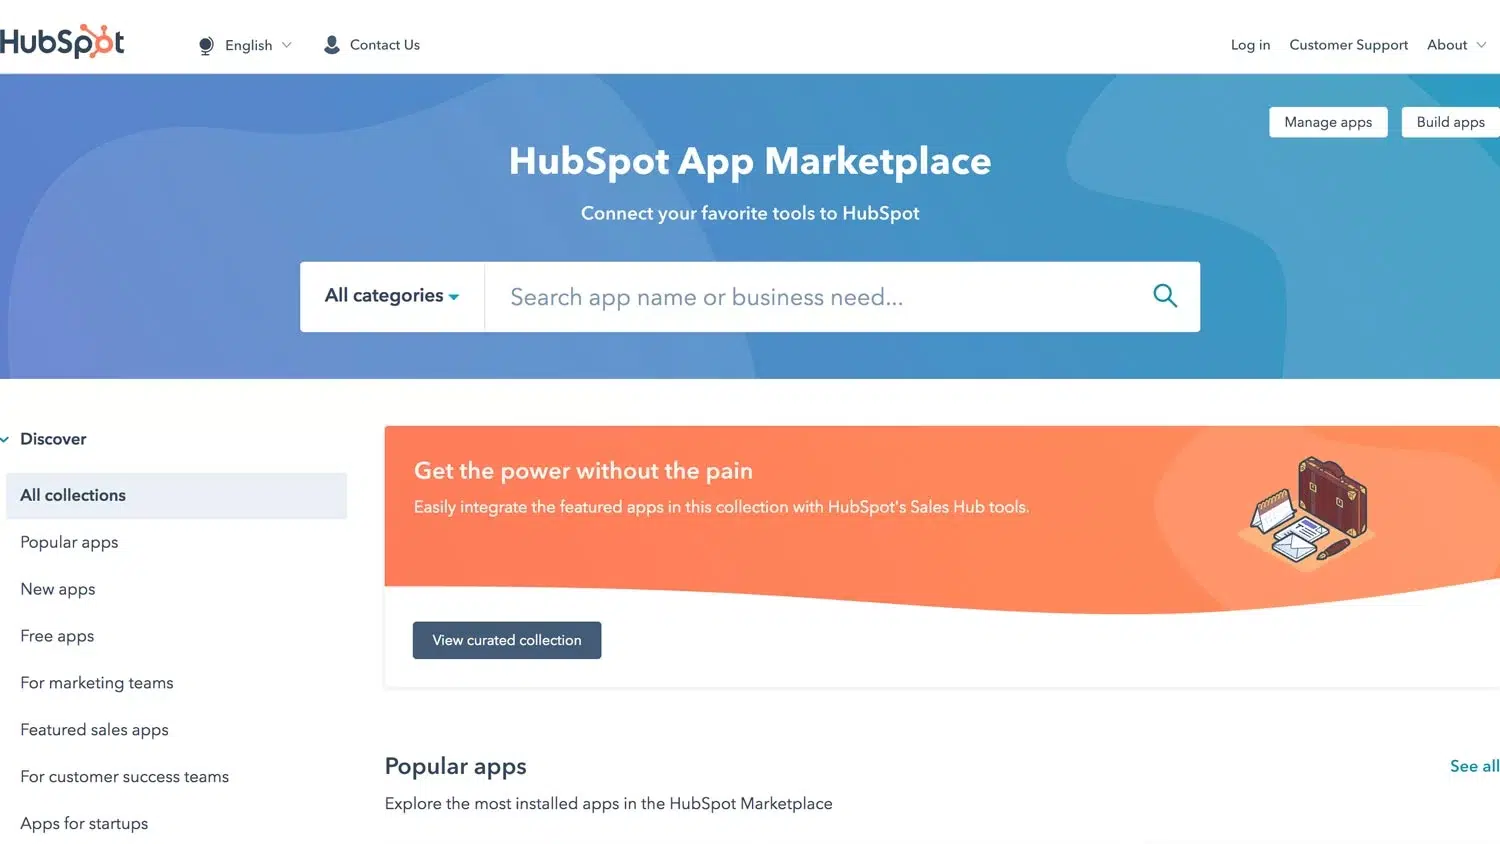
Task: Open Customer Support
Action: (x=1348, y=44)
